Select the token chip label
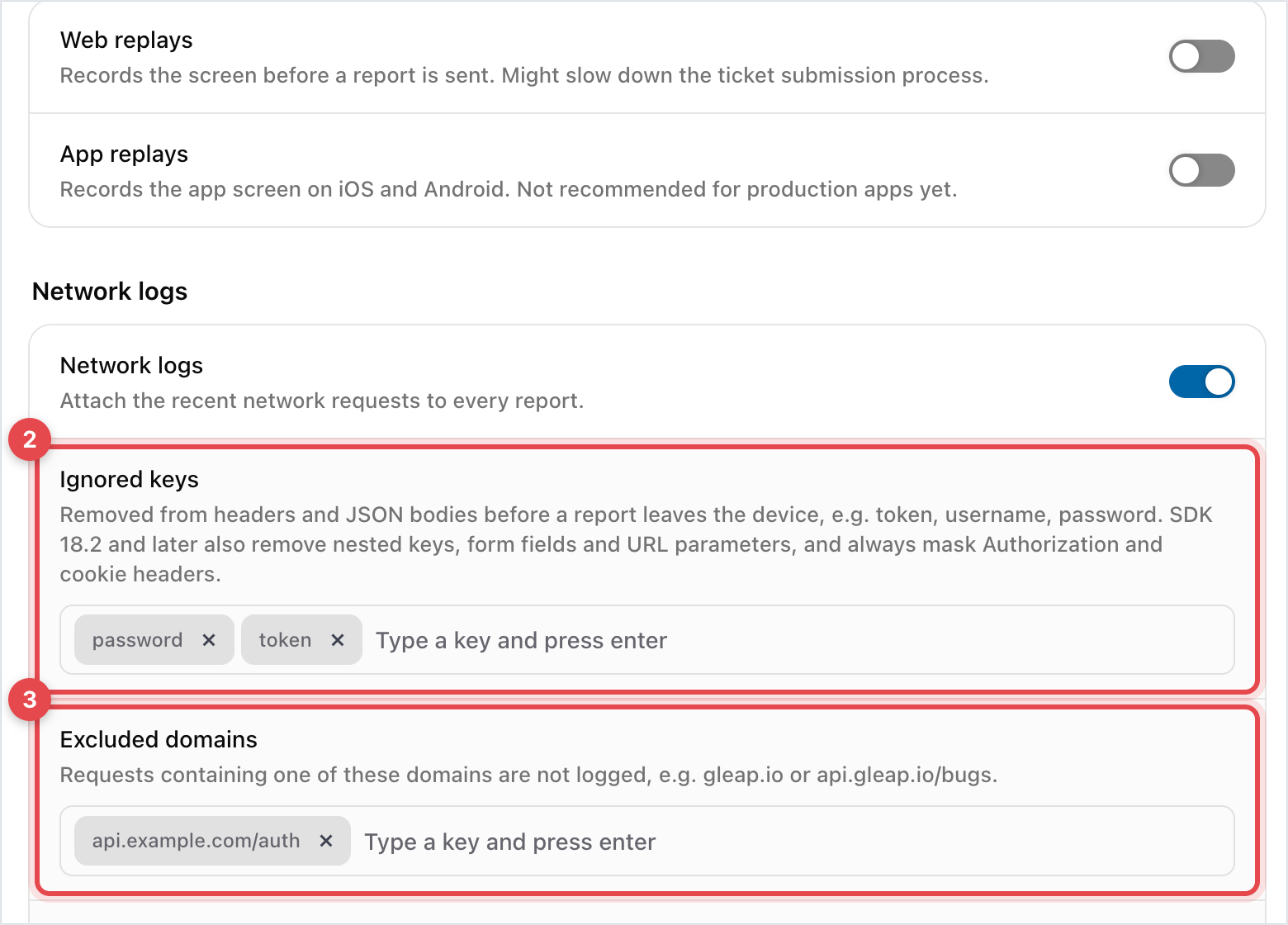The height and width of the screenshot is (925, 1288). point(285,640)
